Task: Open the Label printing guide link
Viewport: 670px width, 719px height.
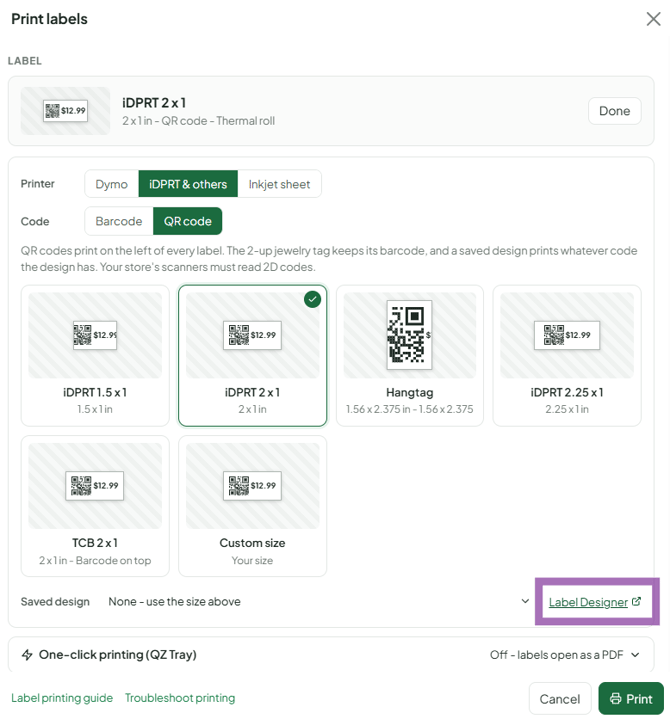Action: tap(62, 698)
